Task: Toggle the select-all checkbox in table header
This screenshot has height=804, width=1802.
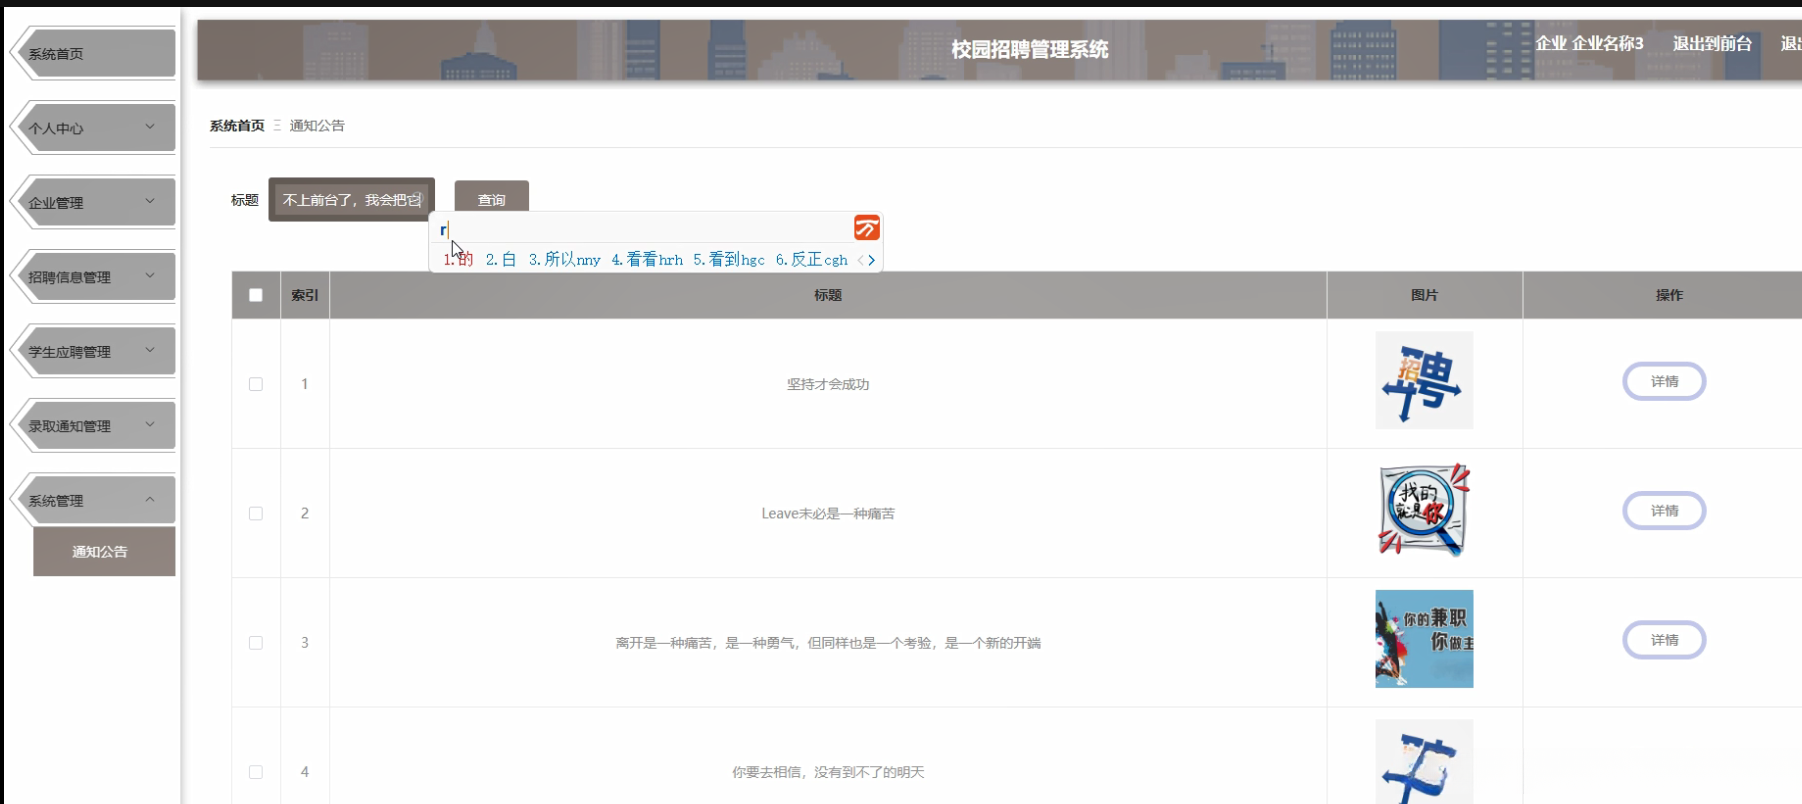Action: point(256,295)
